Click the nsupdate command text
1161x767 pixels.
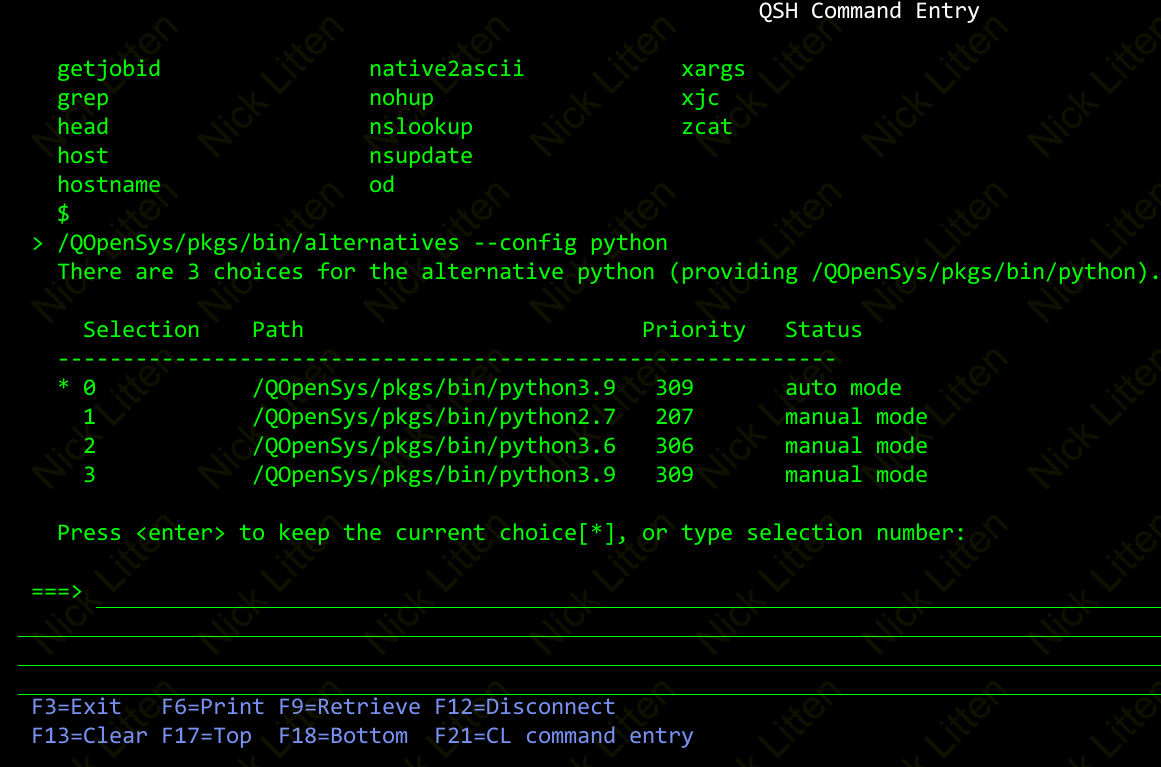(421, 155)
